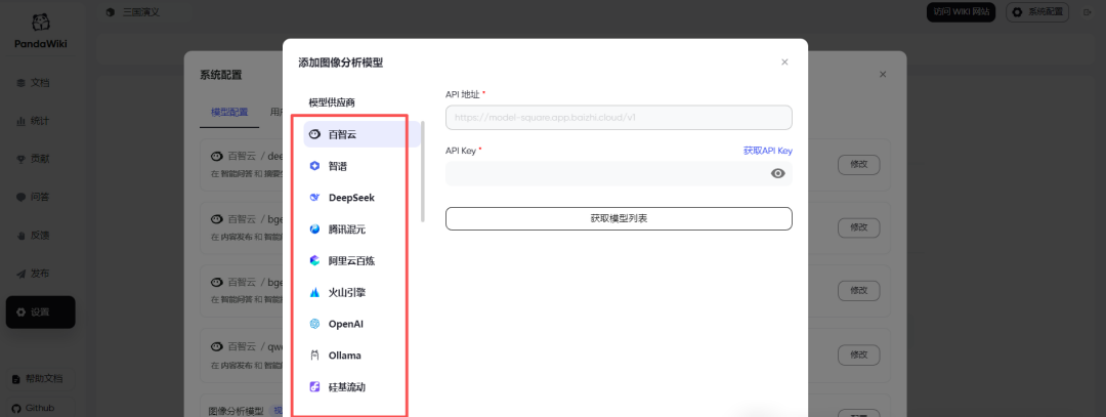Click the 文档 sidebar icon
Screen dimensions: 1106x417
point(20,83)
